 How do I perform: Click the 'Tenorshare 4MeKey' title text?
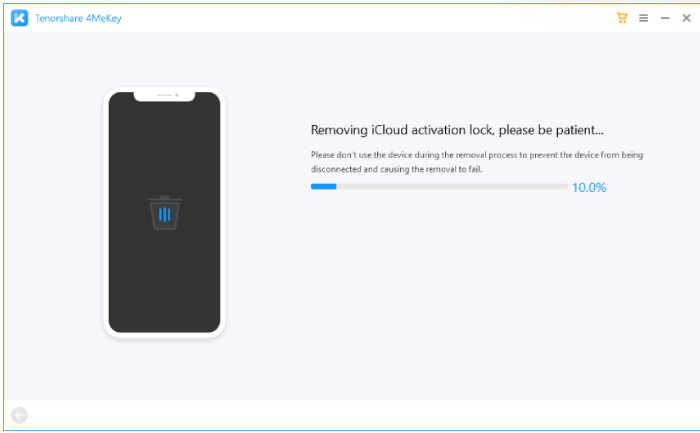pyautogui.click(x=78, y=18)
